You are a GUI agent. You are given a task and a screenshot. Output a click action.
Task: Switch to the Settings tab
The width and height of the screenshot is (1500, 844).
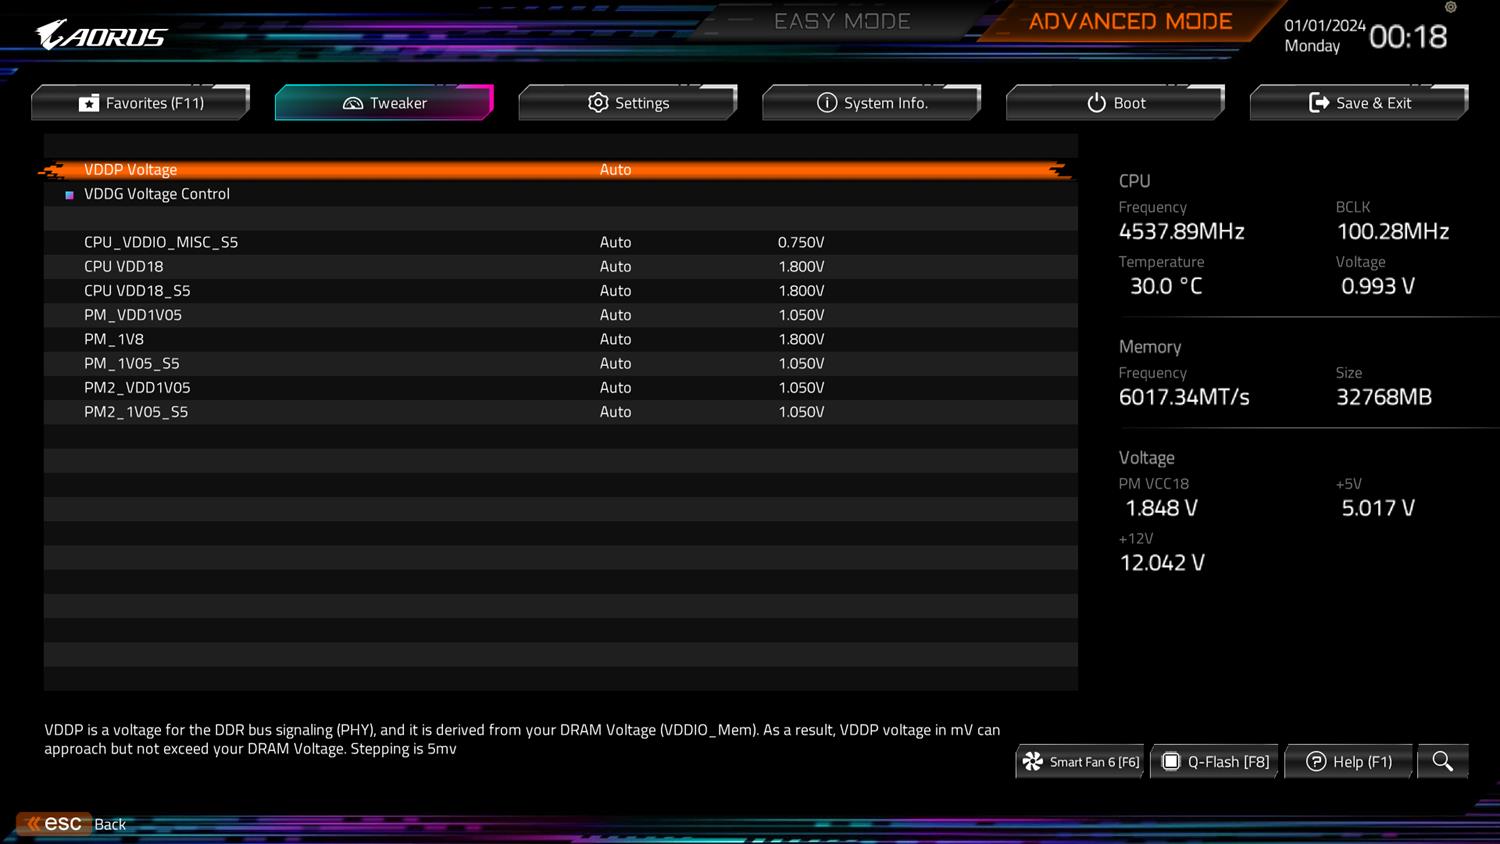pos(628,103)
